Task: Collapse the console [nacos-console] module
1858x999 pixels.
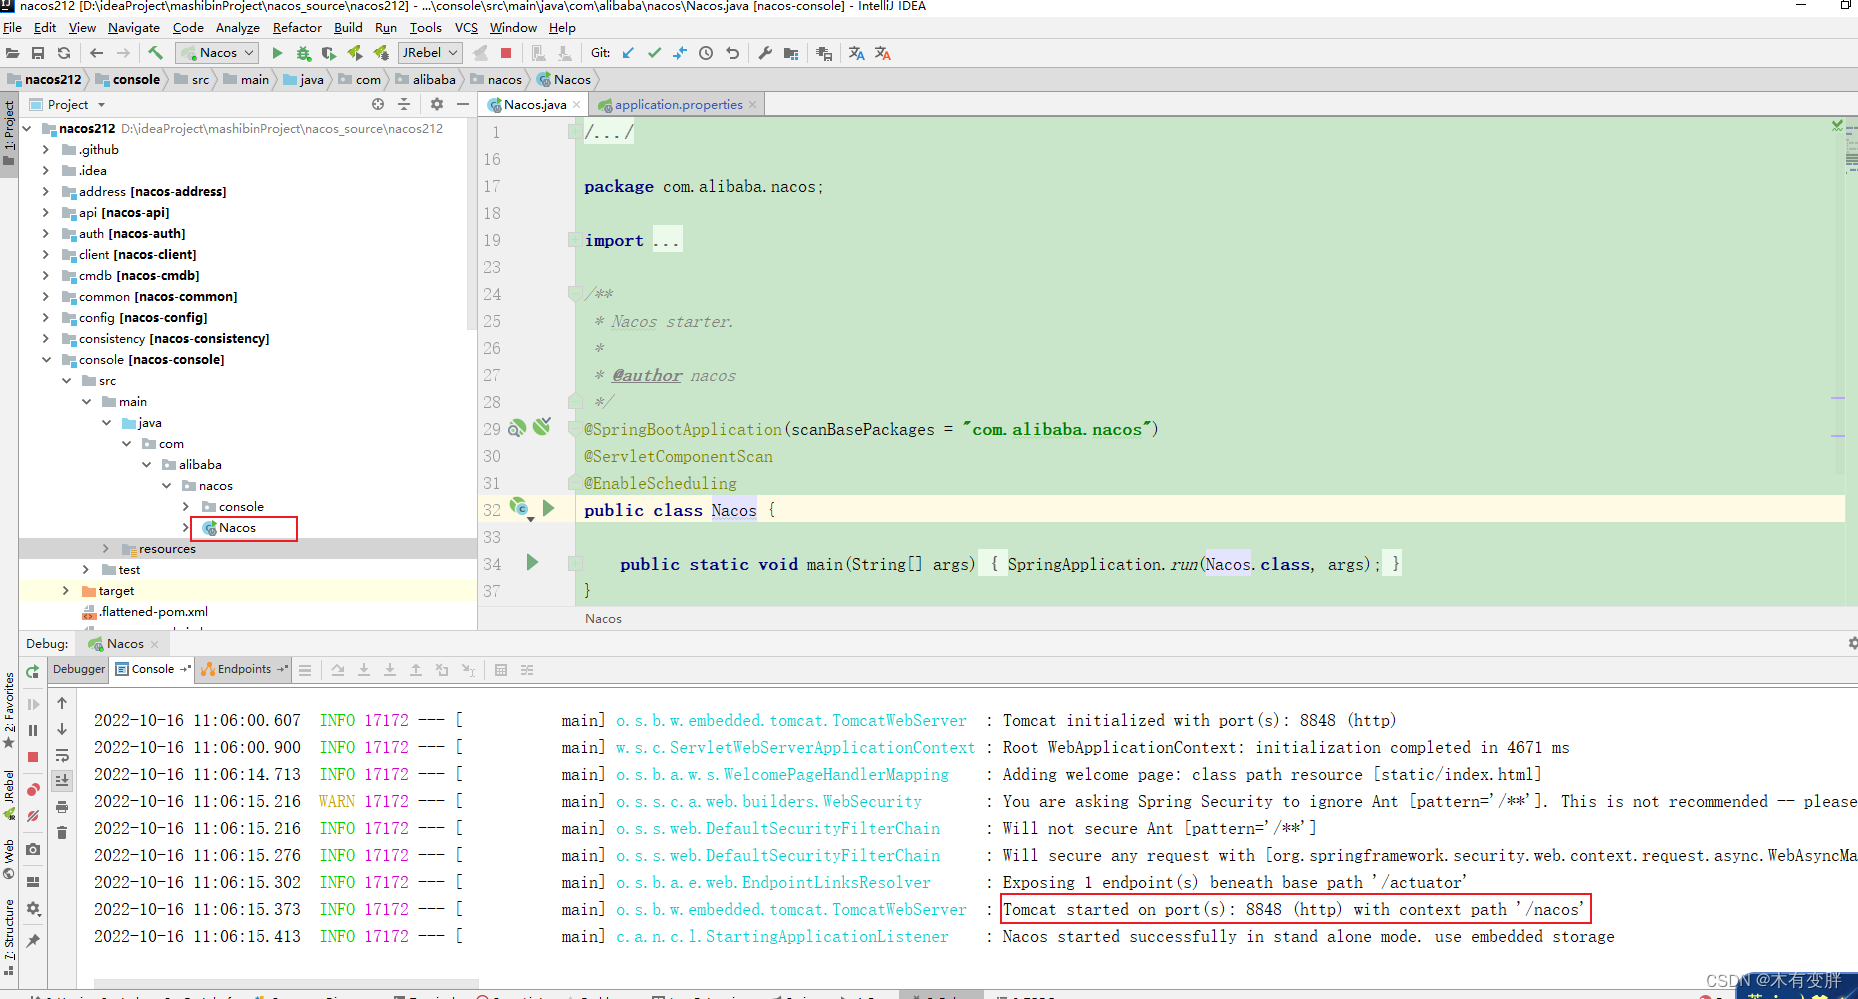Action: [x=45, y=360]
